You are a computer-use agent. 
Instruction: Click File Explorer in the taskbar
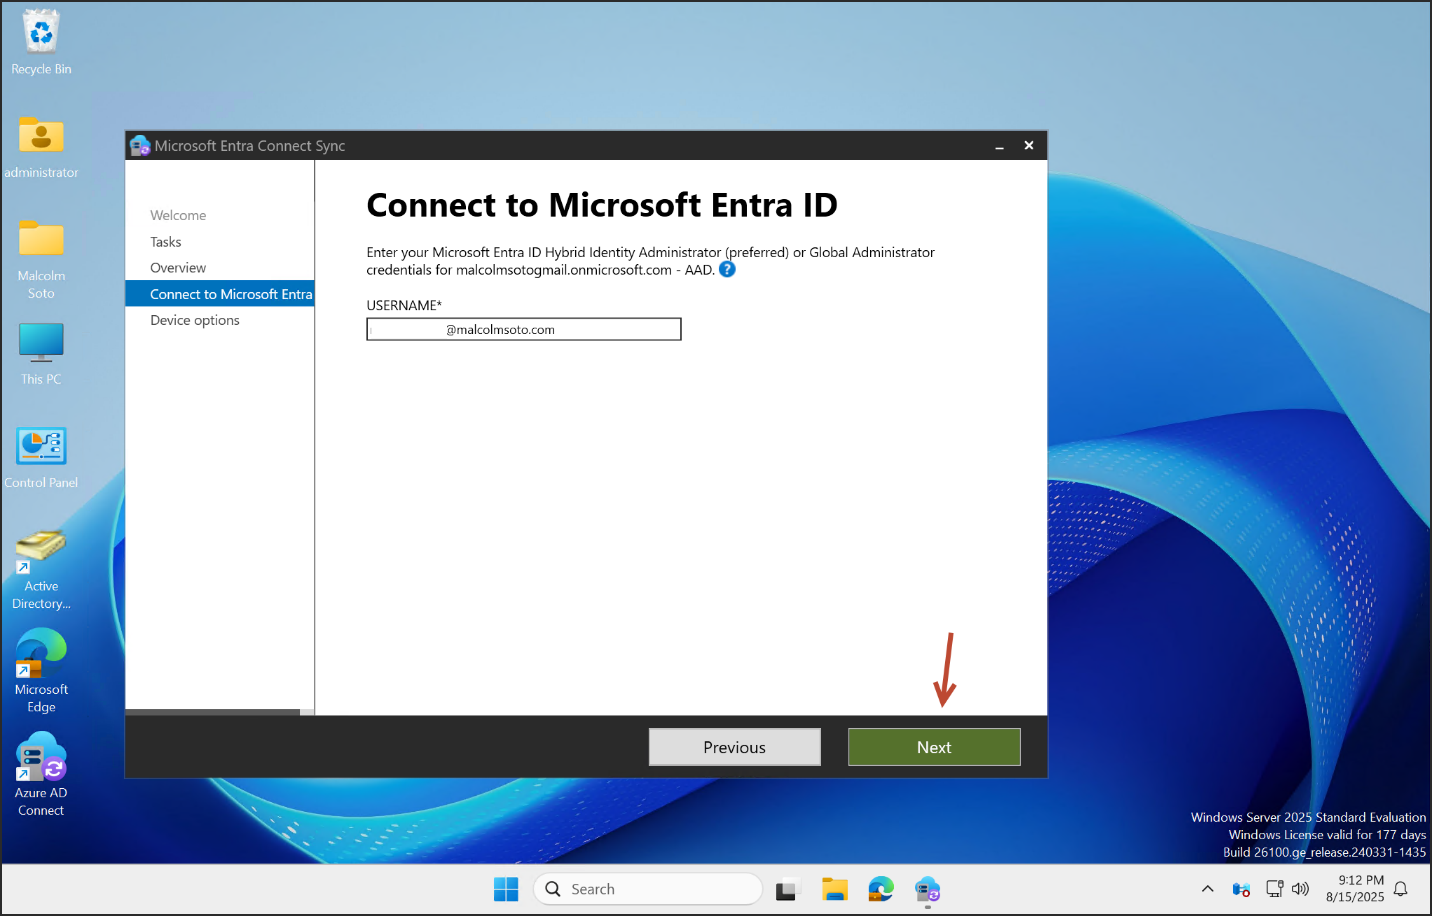coord(834,889)
